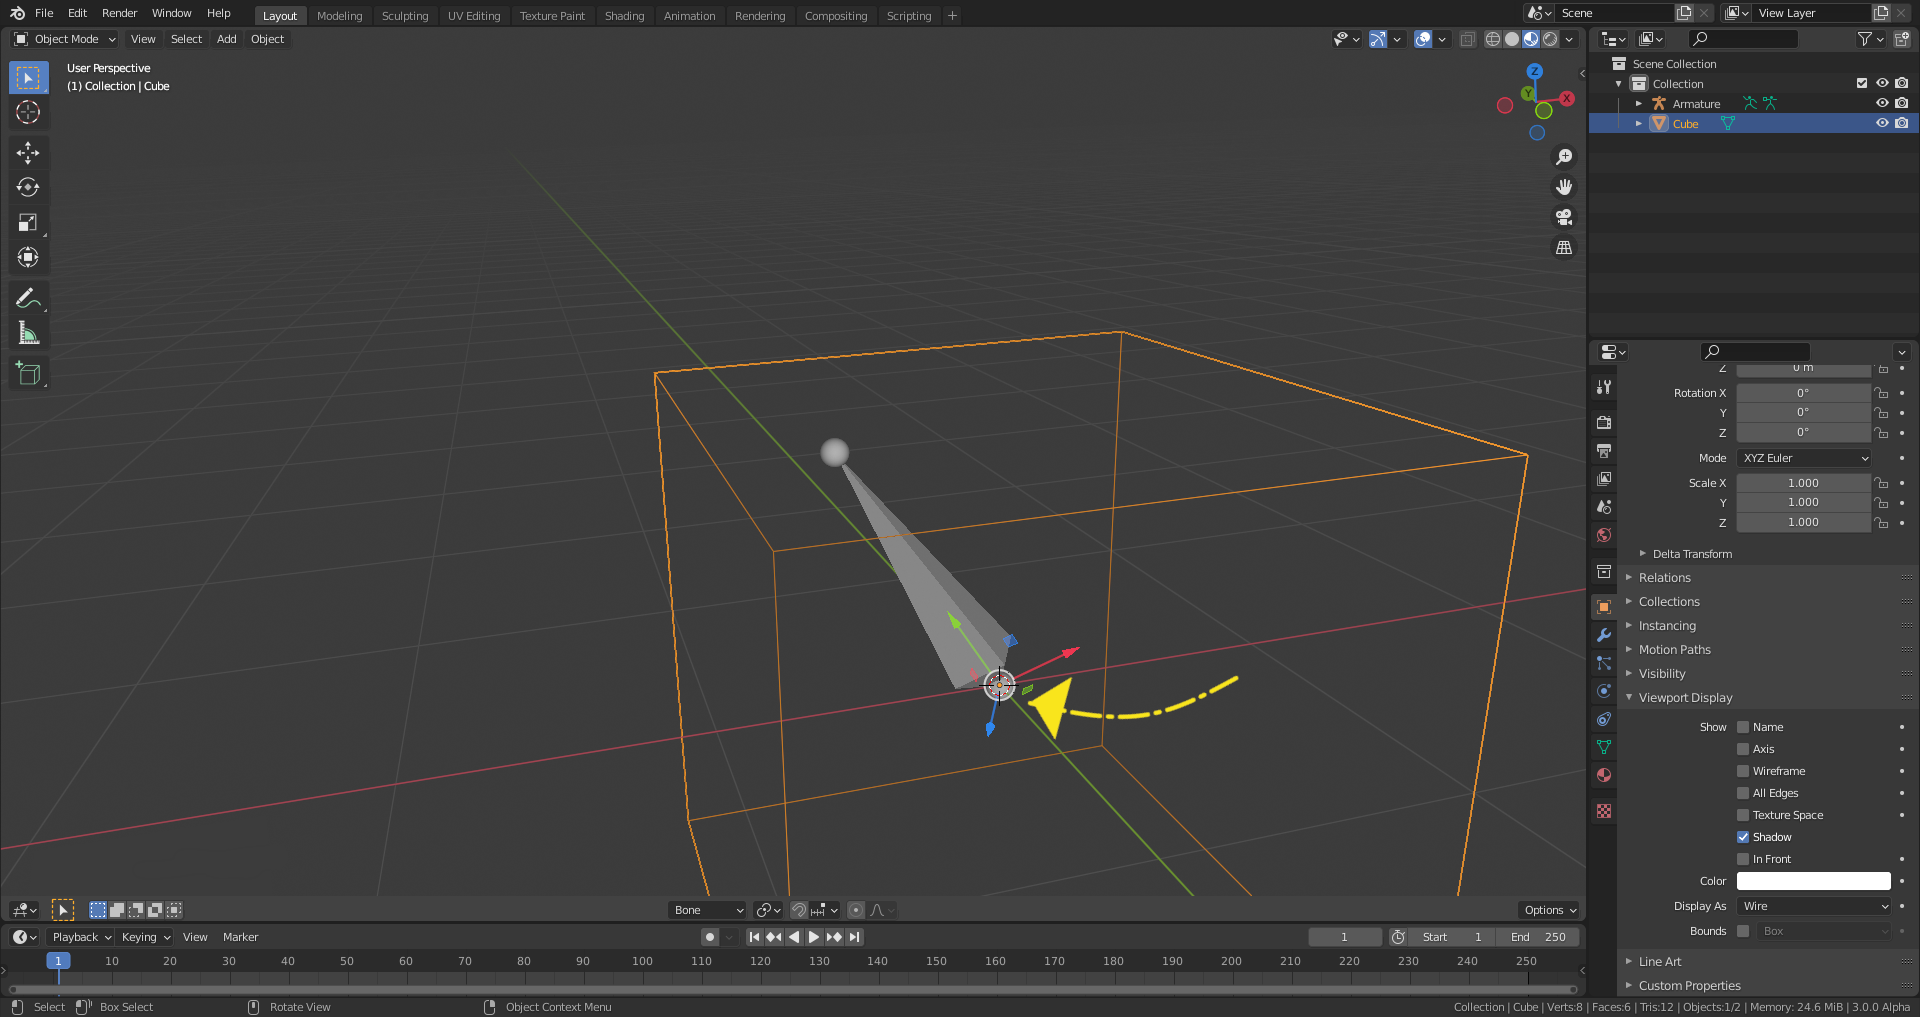
Task: Click the timeline Marker menu
Action: (240, 937)
